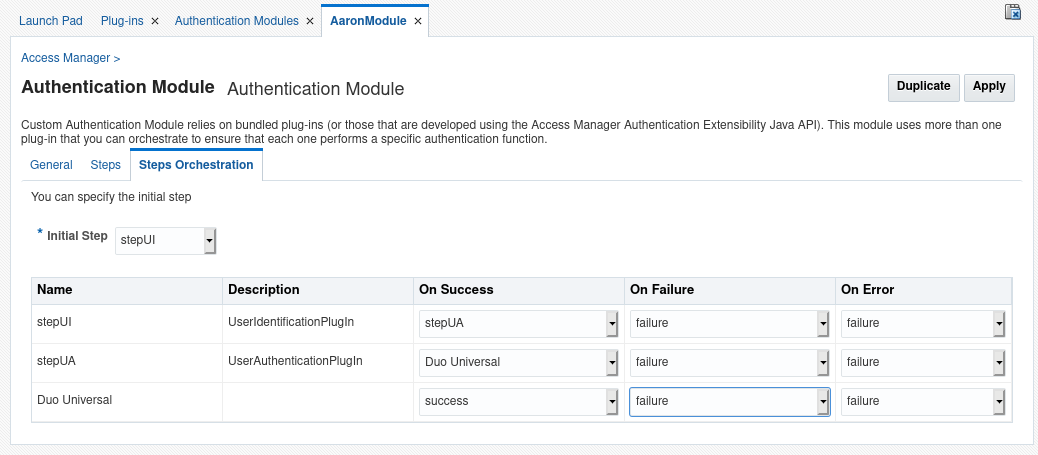Click the Apply button
This screenshot has height=455, width=1038.
pos(989,87)
